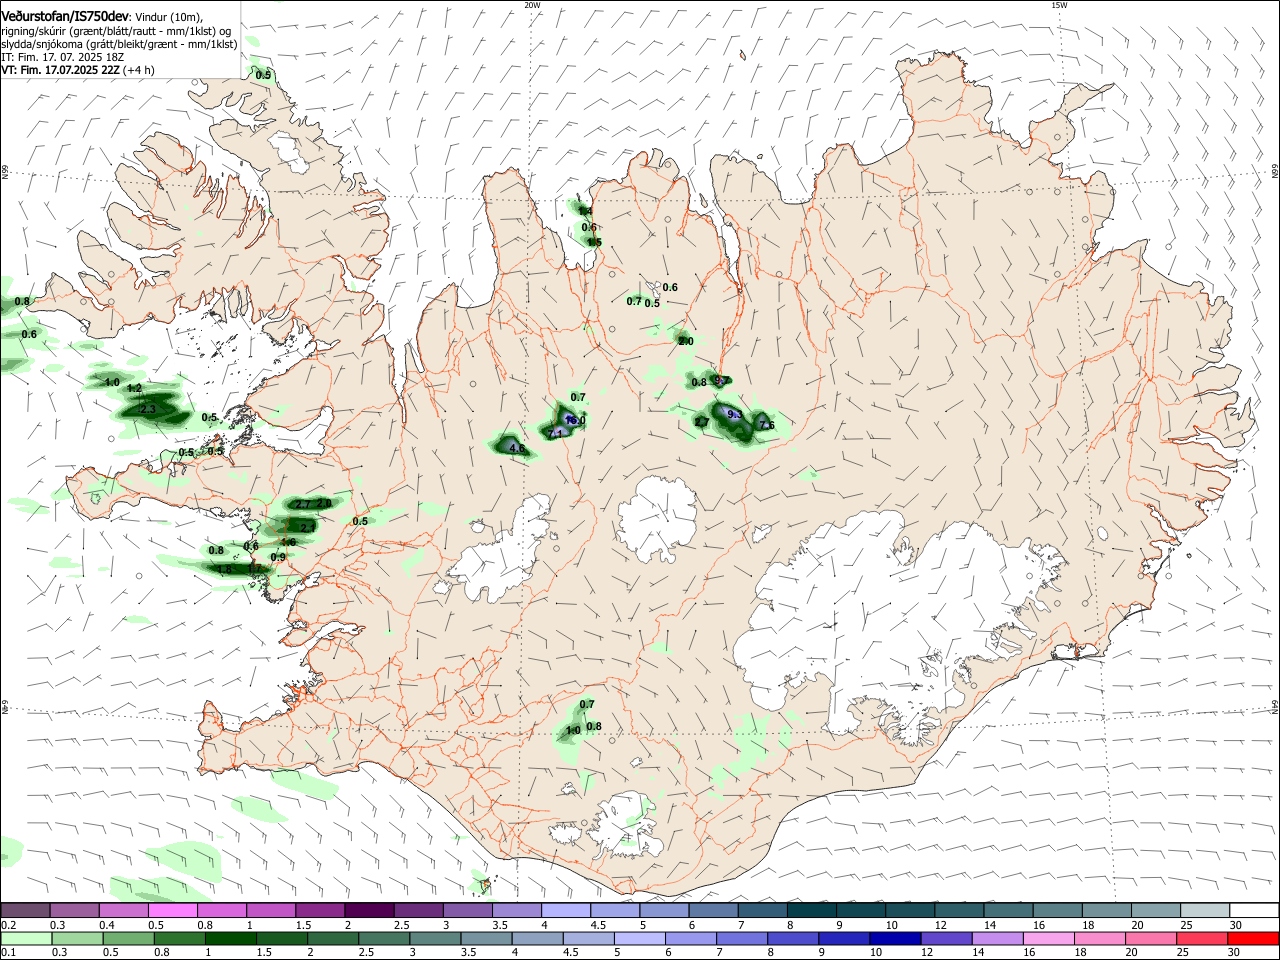Click the 1.8 precipitation value
Image resolution: width=1280 pixels, height=960 pixels.
(x=225, y=569)
